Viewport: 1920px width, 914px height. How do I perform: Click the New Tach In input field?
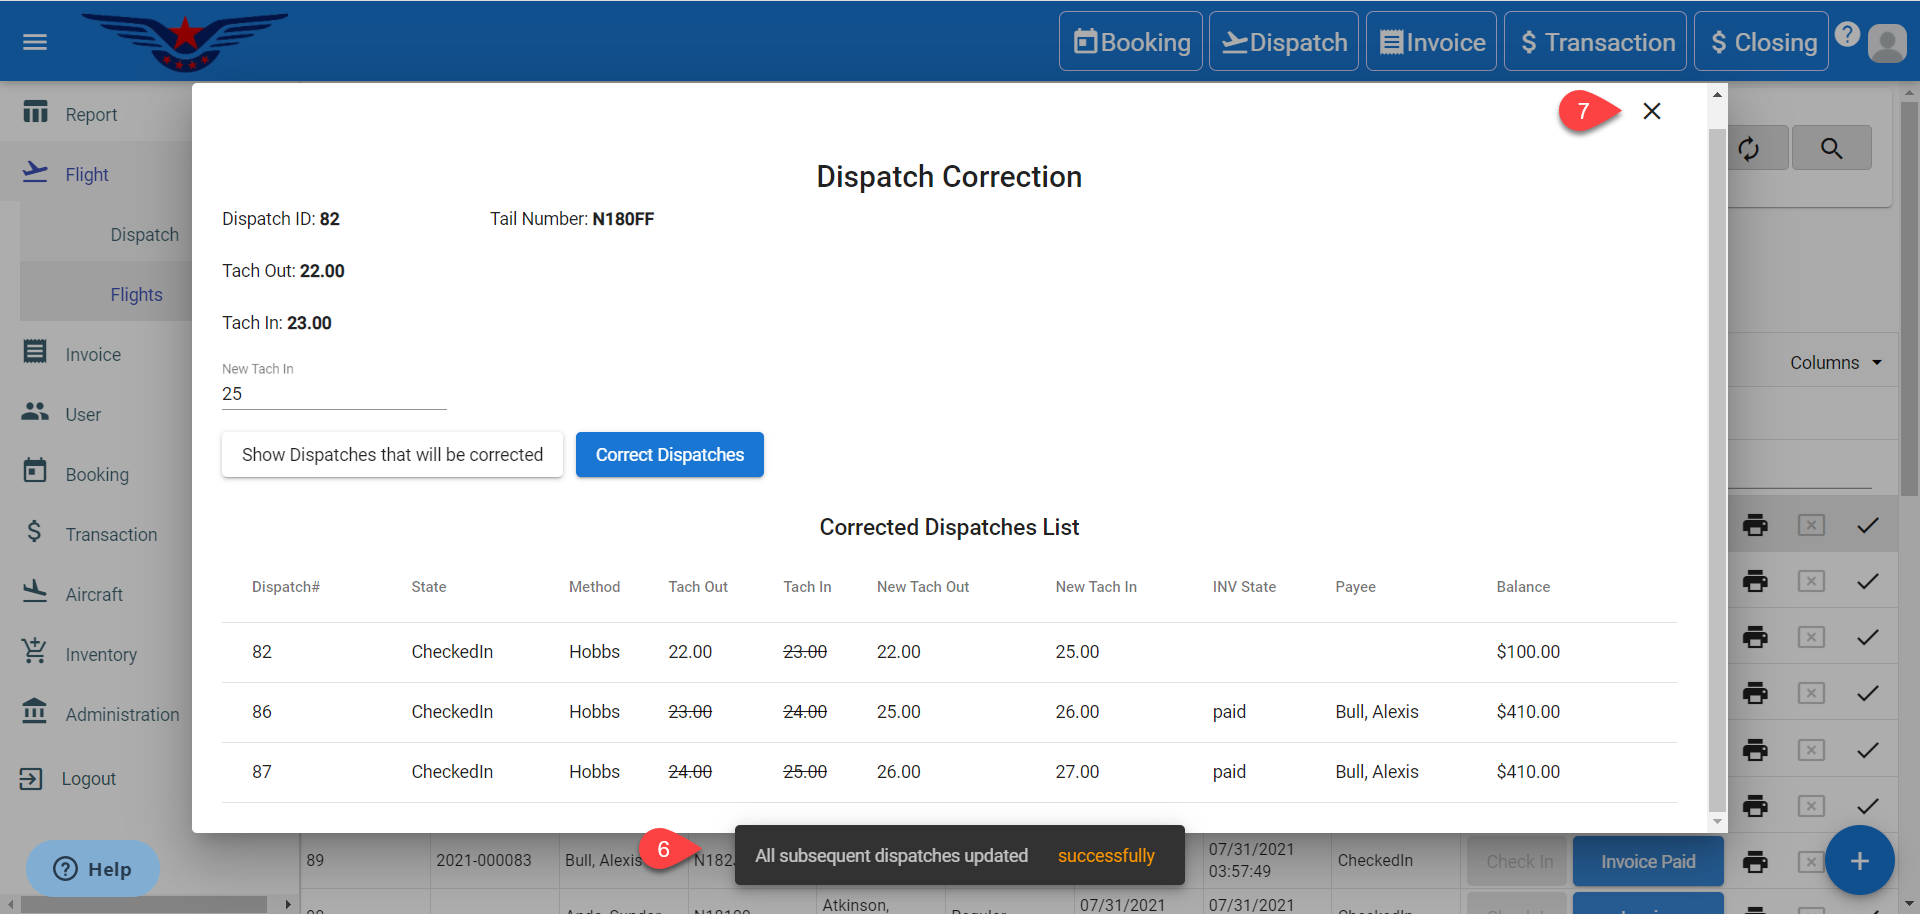[x=333, y=394]
